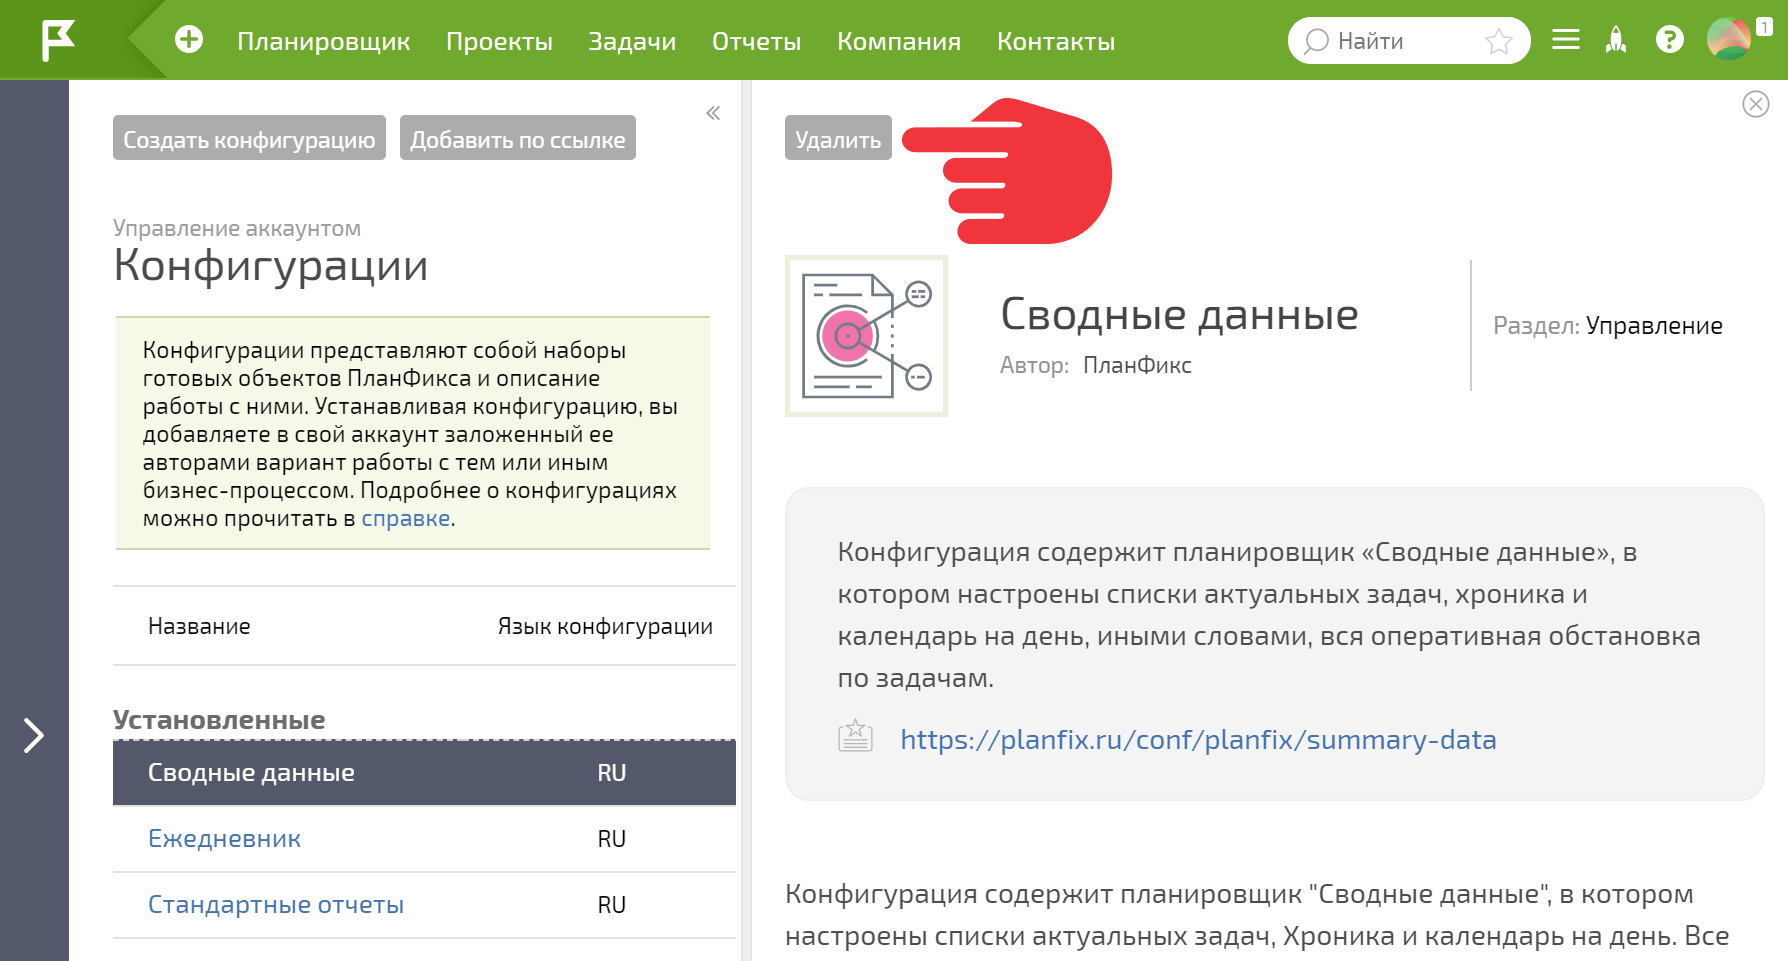This screenshot has width=1788, height=961.
Task: Click the plus add-new icon
Action: [x=189, y=40]
